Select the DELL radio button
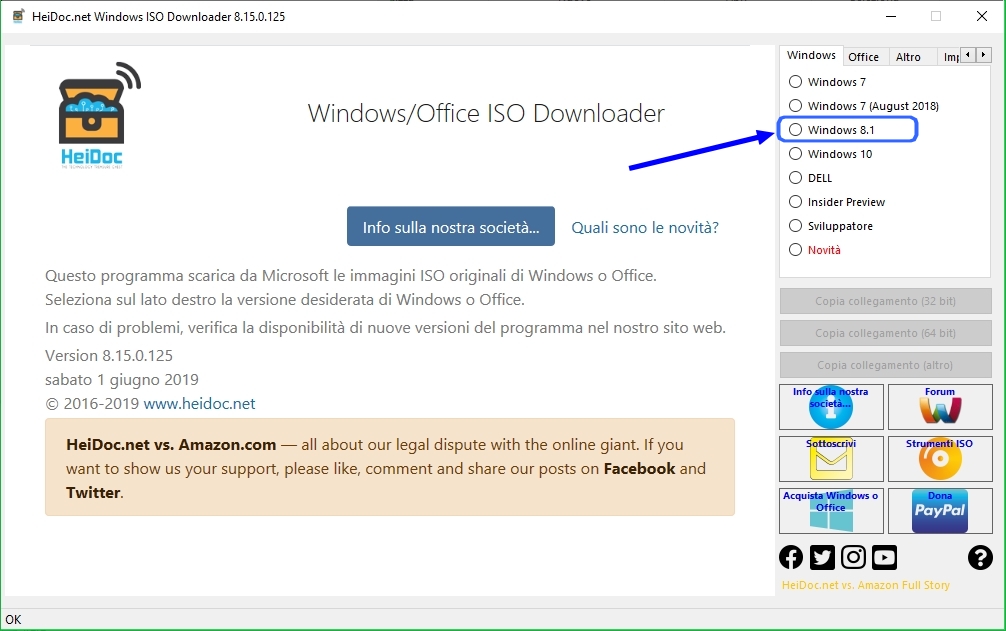 tap(796, 178)
